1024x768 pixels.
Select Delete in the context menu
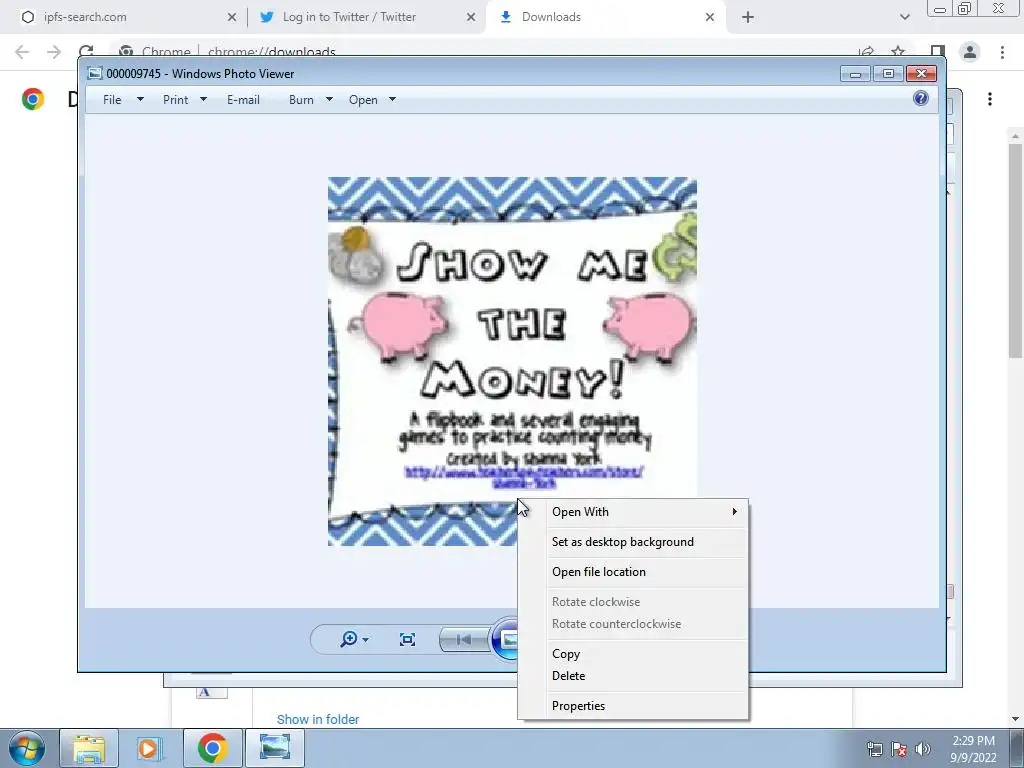[x=633, y=676]
